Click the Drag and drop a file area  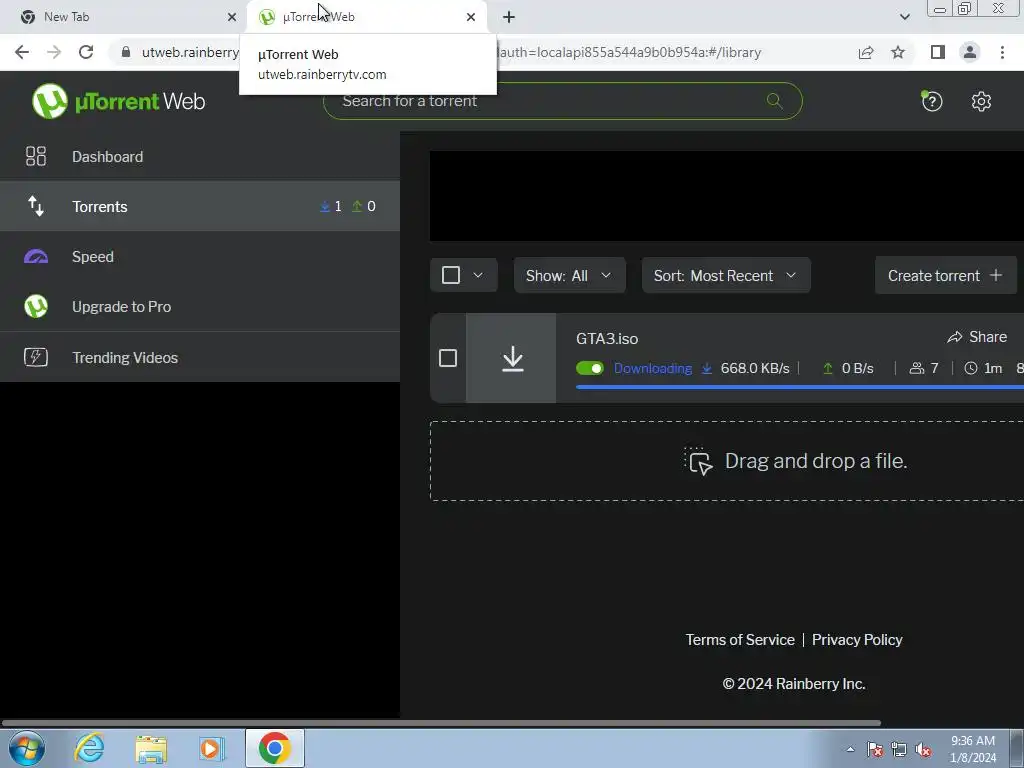point(727,461)
